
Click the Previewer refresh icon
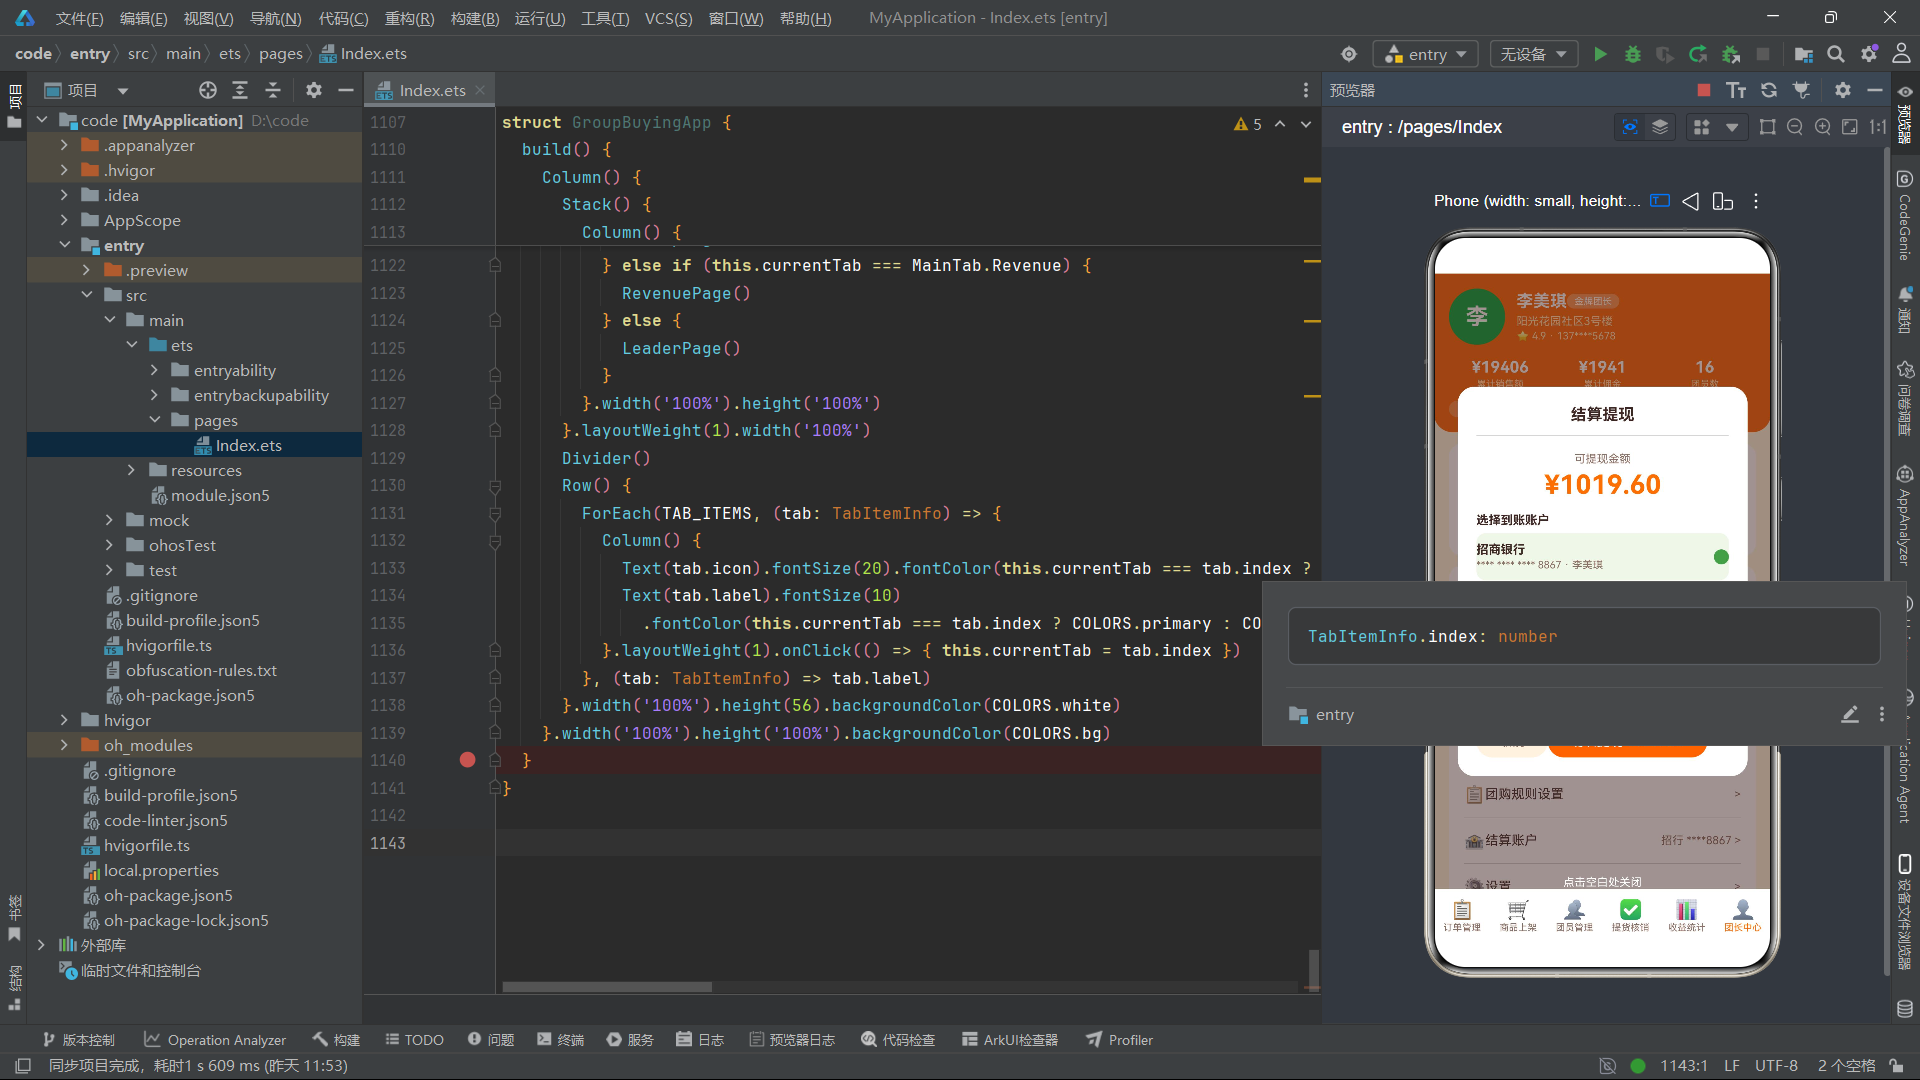pos(1769,90)
